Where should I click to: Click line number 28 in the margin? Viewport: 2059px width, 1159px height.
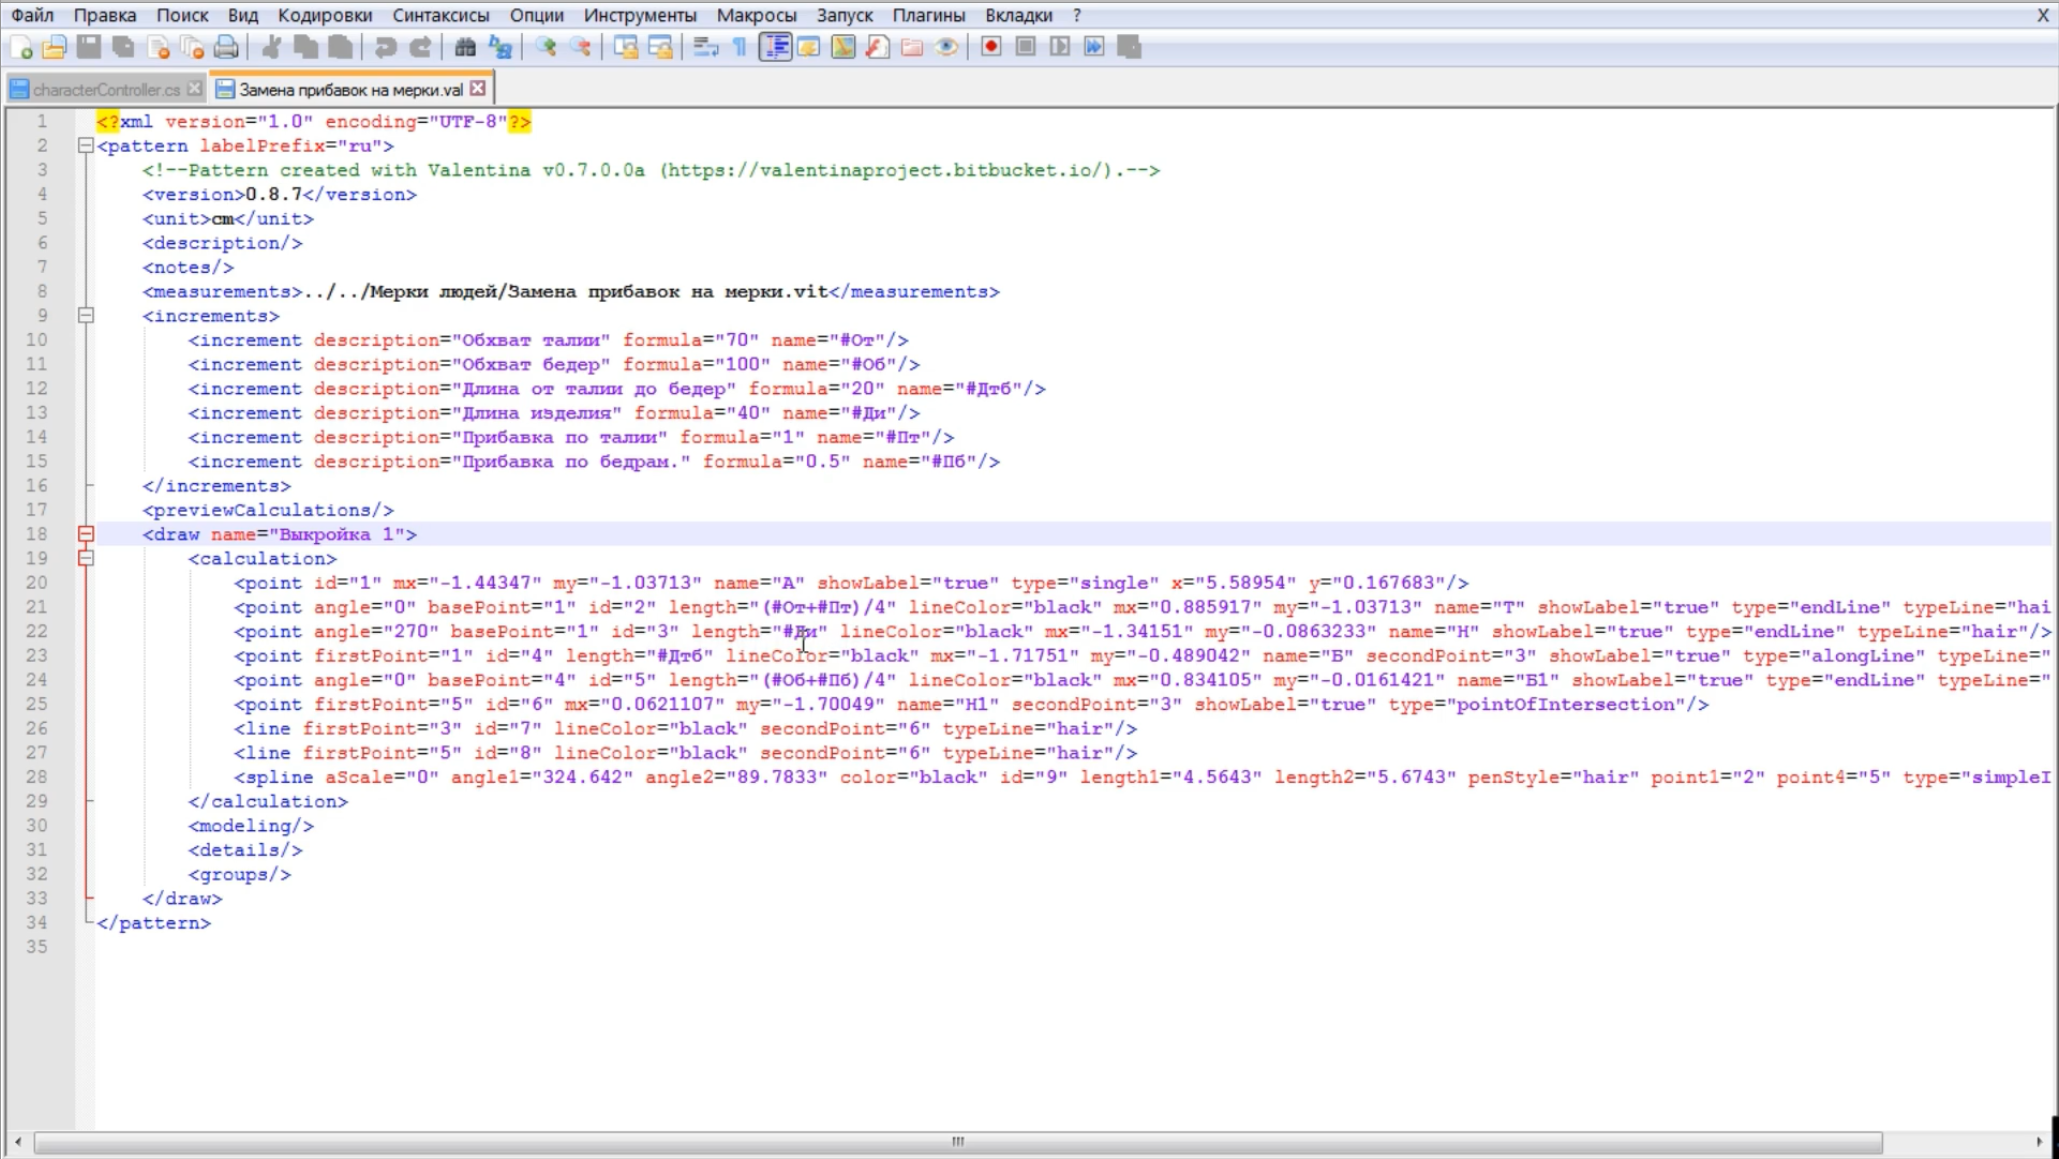(x=37, y=777)
